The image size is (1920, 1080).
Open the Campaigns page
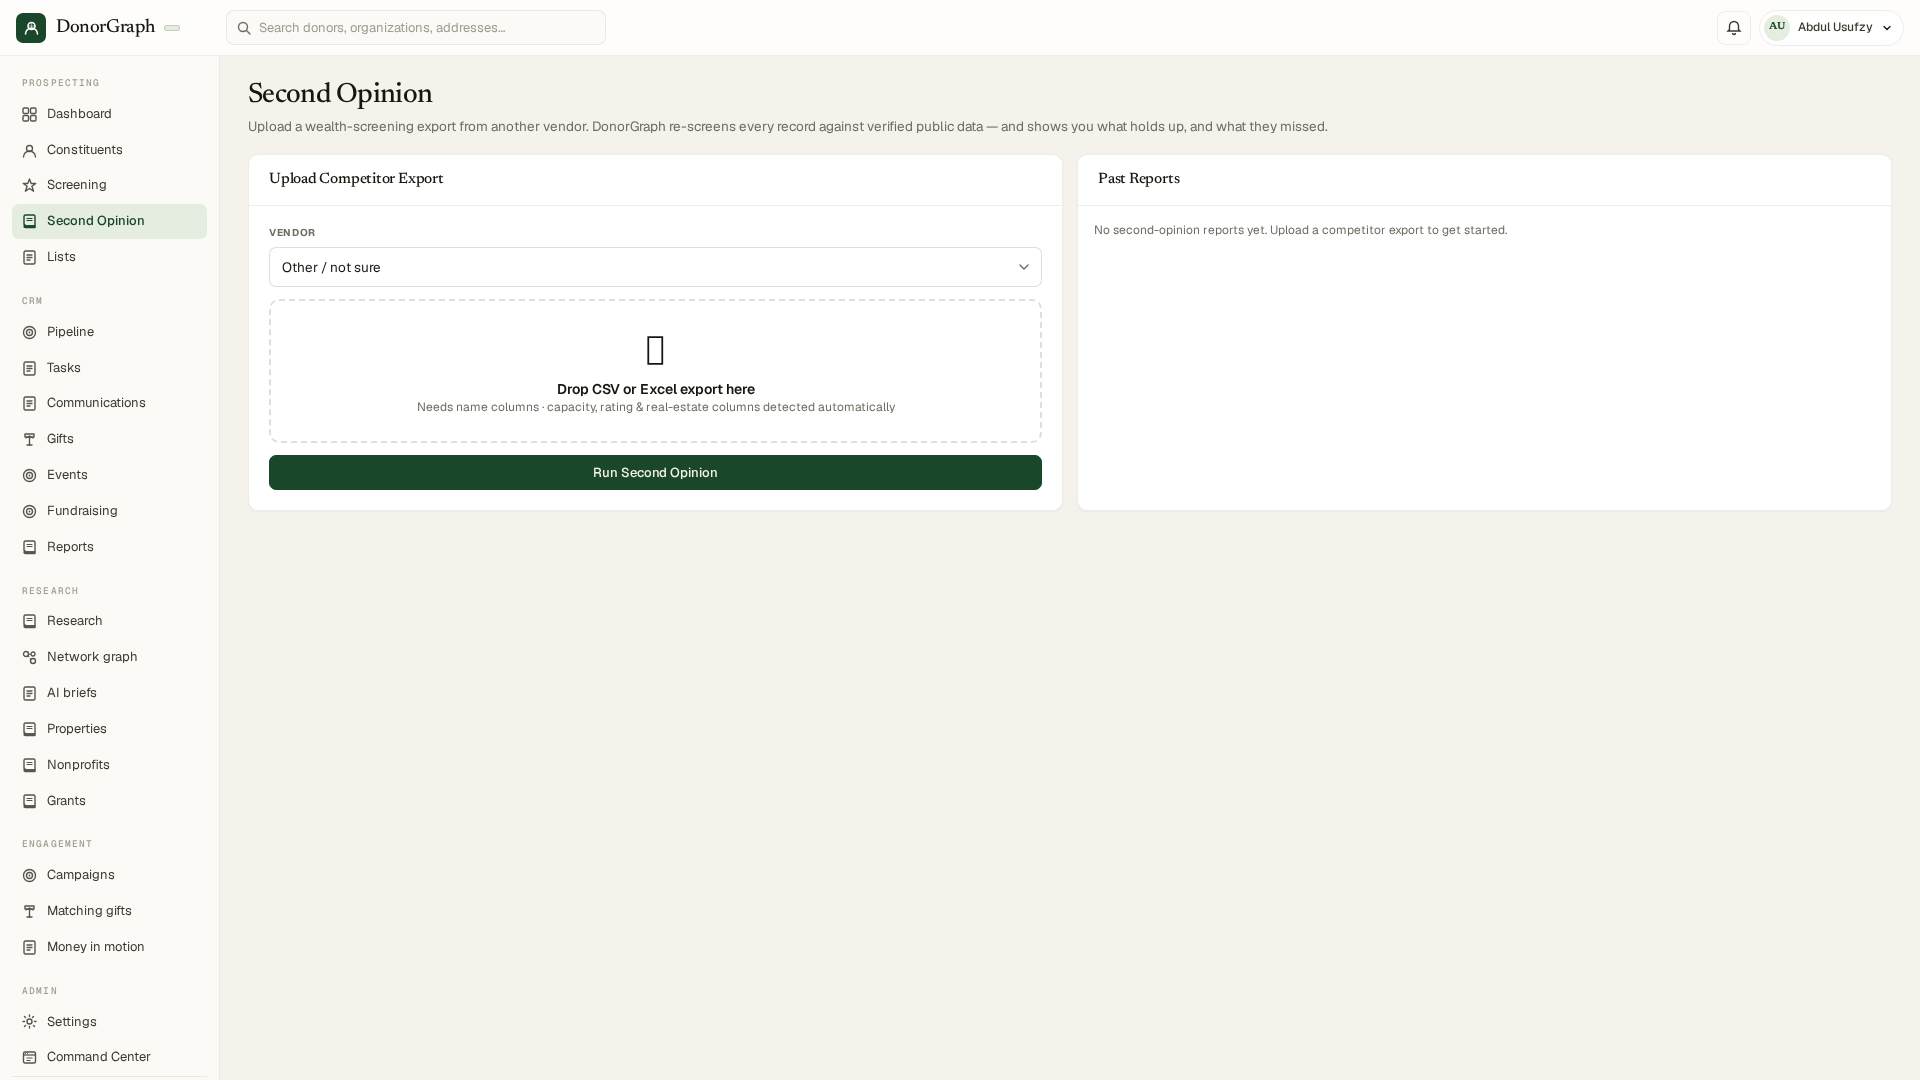(109, 875)
